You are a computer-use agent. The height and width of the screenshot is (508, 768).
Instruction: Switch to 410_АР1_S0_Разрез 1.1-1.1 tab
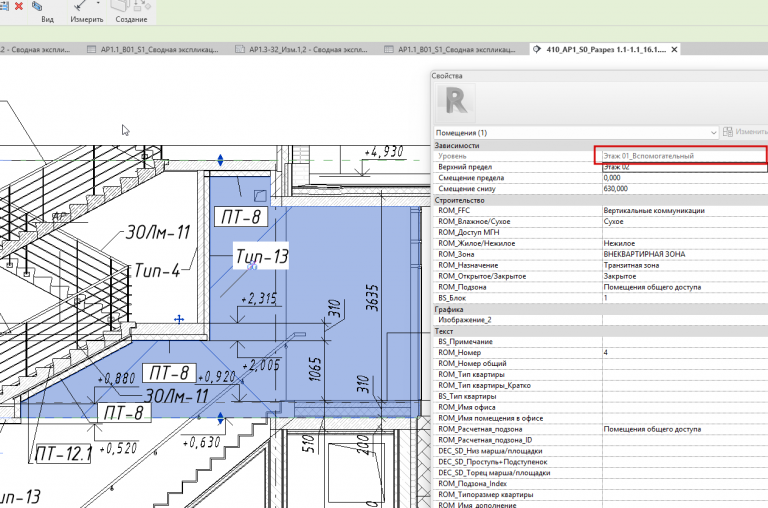(x=605, y=49)
